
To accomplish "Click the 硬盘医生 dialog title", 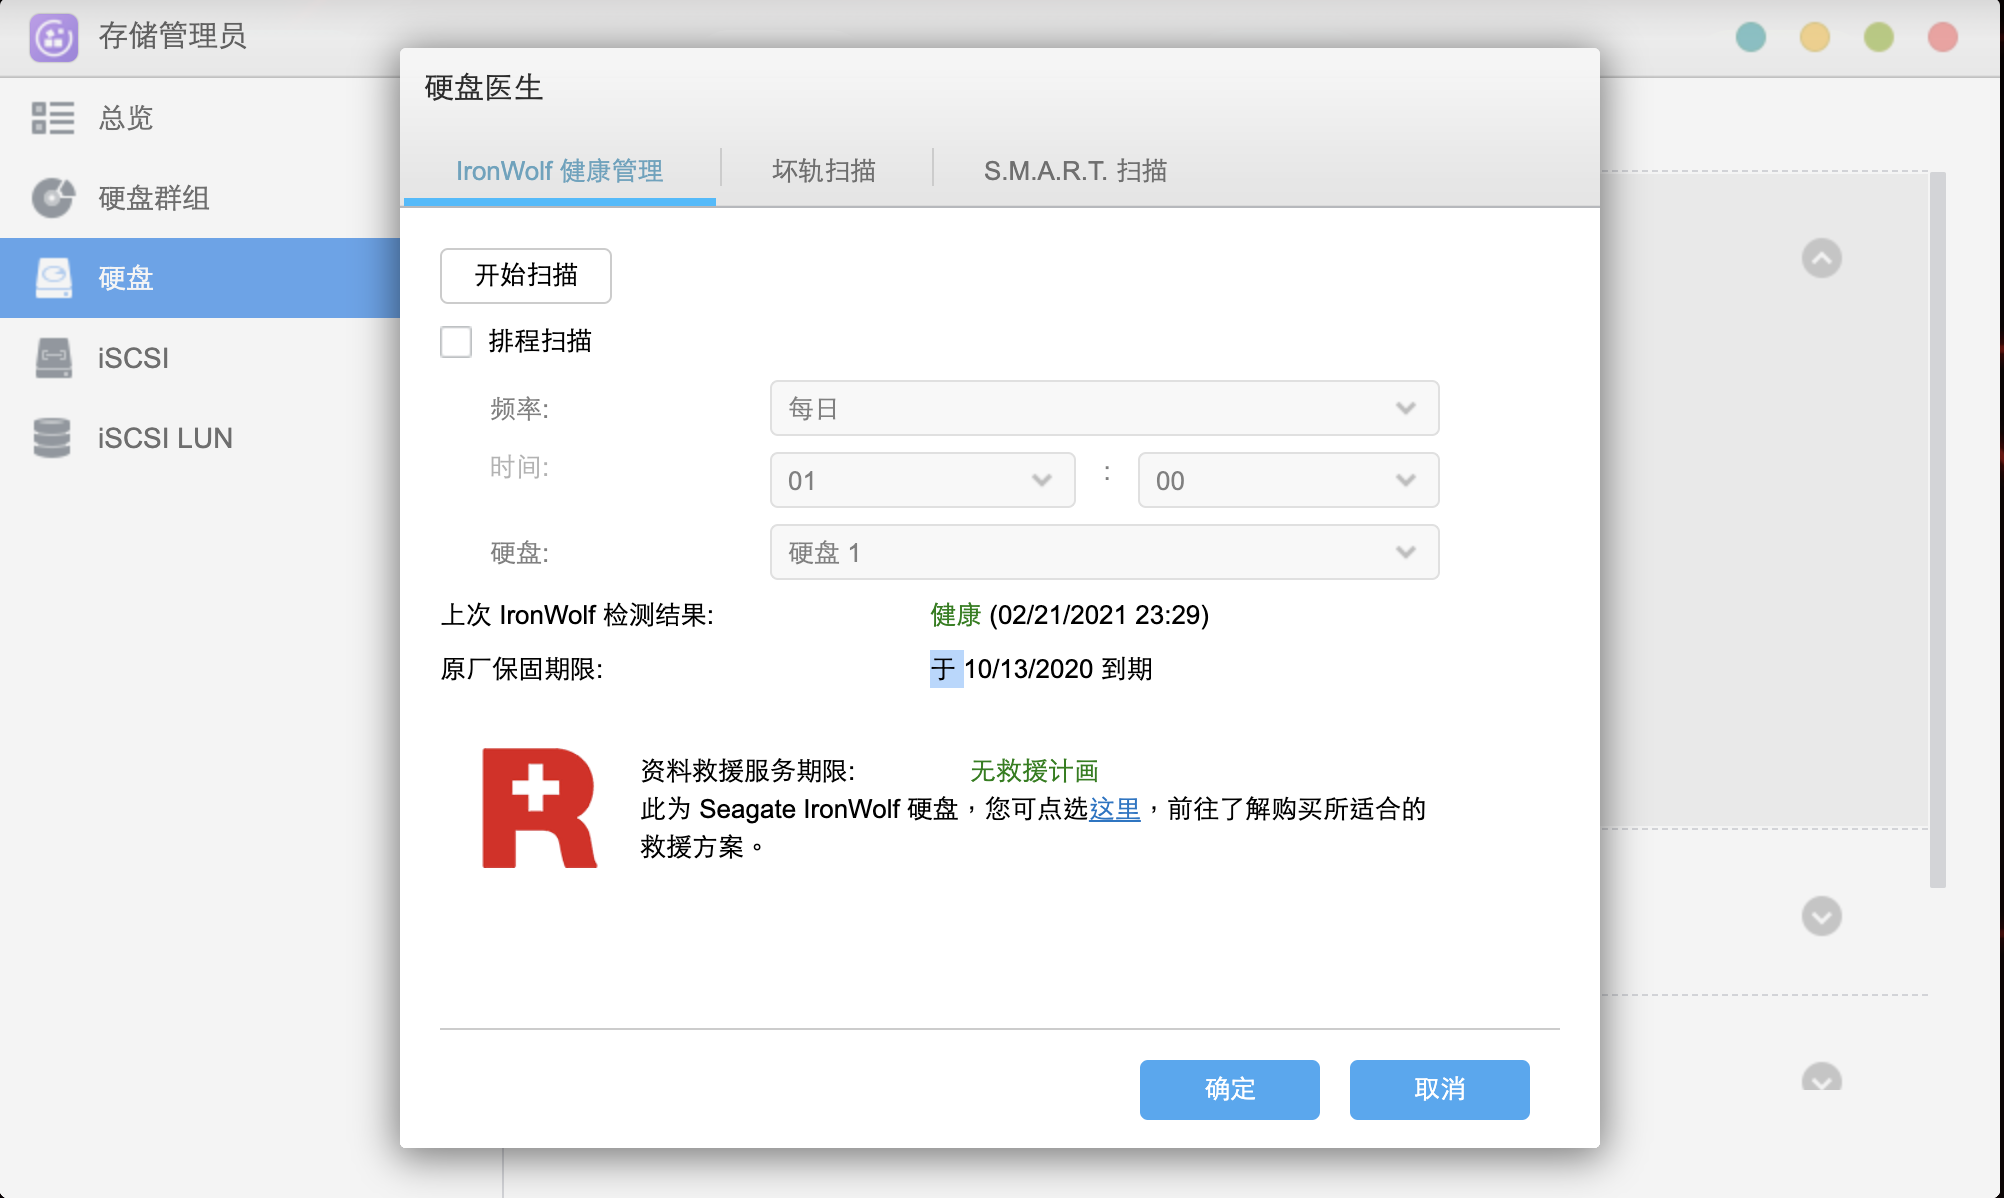I will [484, 88].
